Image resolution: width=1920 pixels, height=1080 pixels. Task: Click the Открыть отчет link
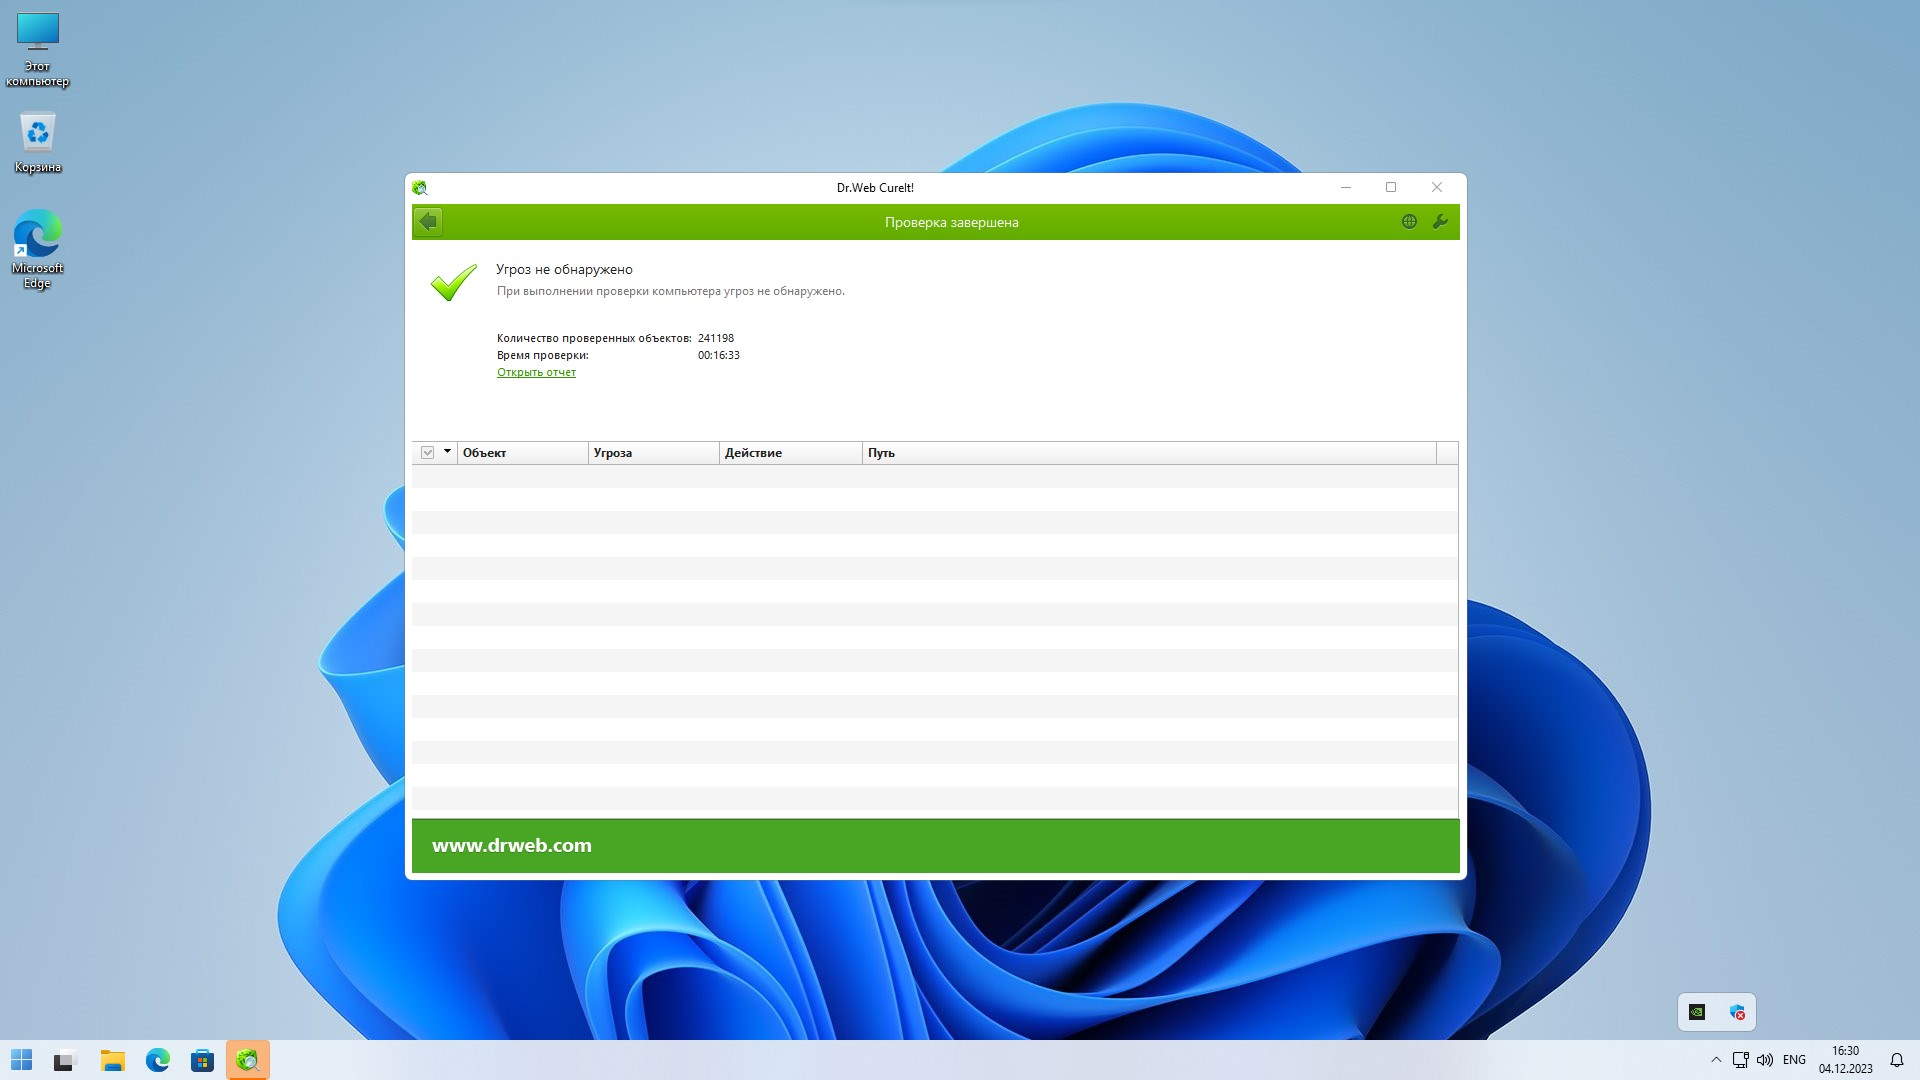pyautogui.click(x=536, y=372)
